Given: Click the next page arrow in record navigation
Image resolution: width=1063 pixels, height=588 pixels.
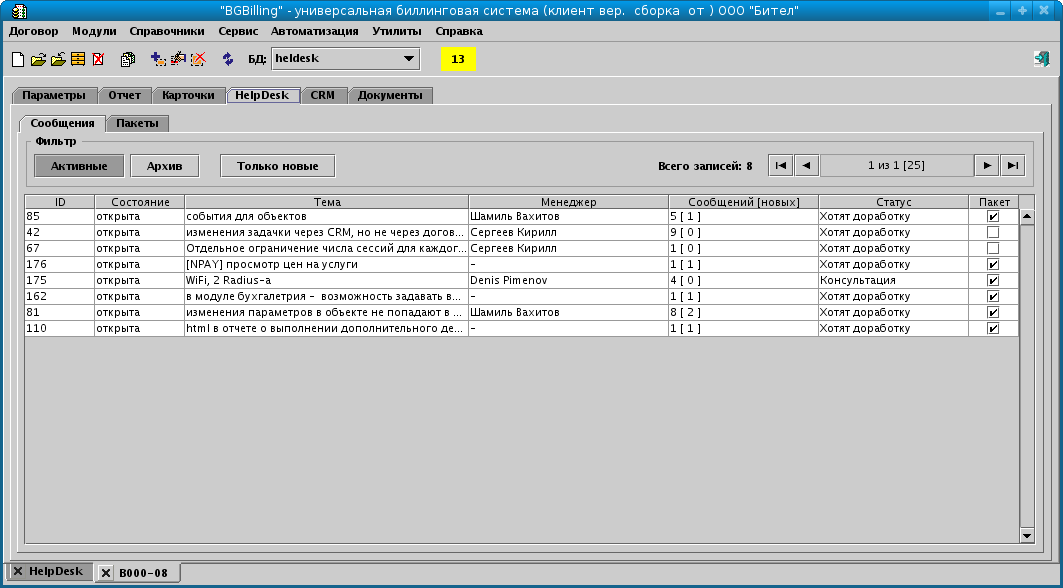Looking at the screenshot, I should pyautogui.click(x=986, y=165).
